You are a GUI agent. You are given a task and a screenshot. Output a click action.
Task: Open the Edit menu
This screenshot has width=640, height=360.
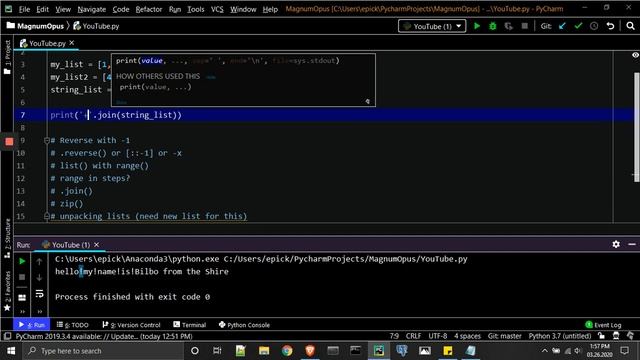pyautogui.click(x=42, y=9)
